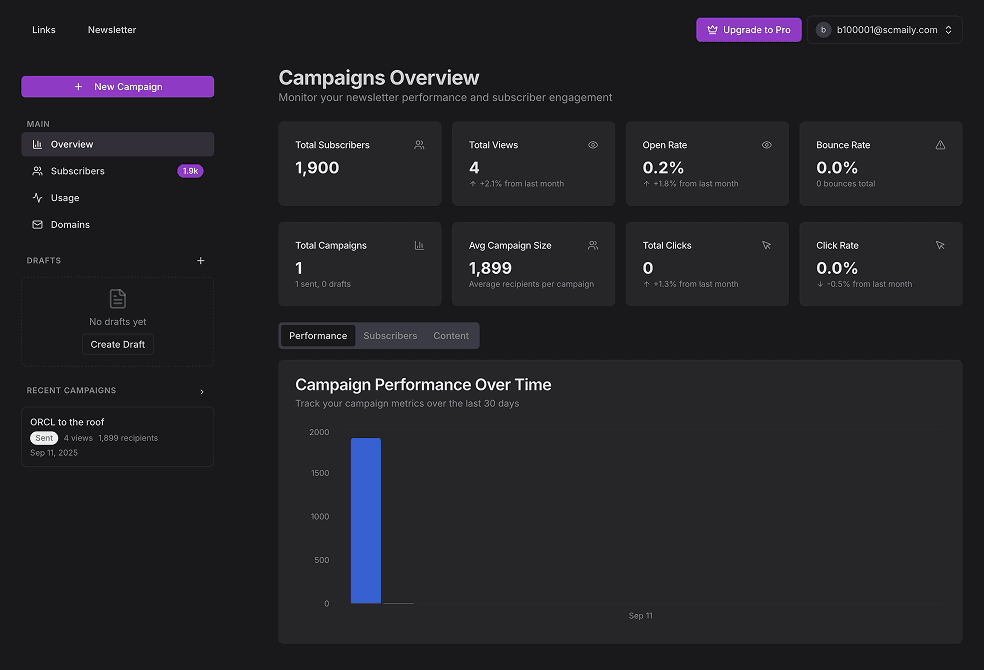Click the cursor icon on Total Clicks card

tap(766, 245)
